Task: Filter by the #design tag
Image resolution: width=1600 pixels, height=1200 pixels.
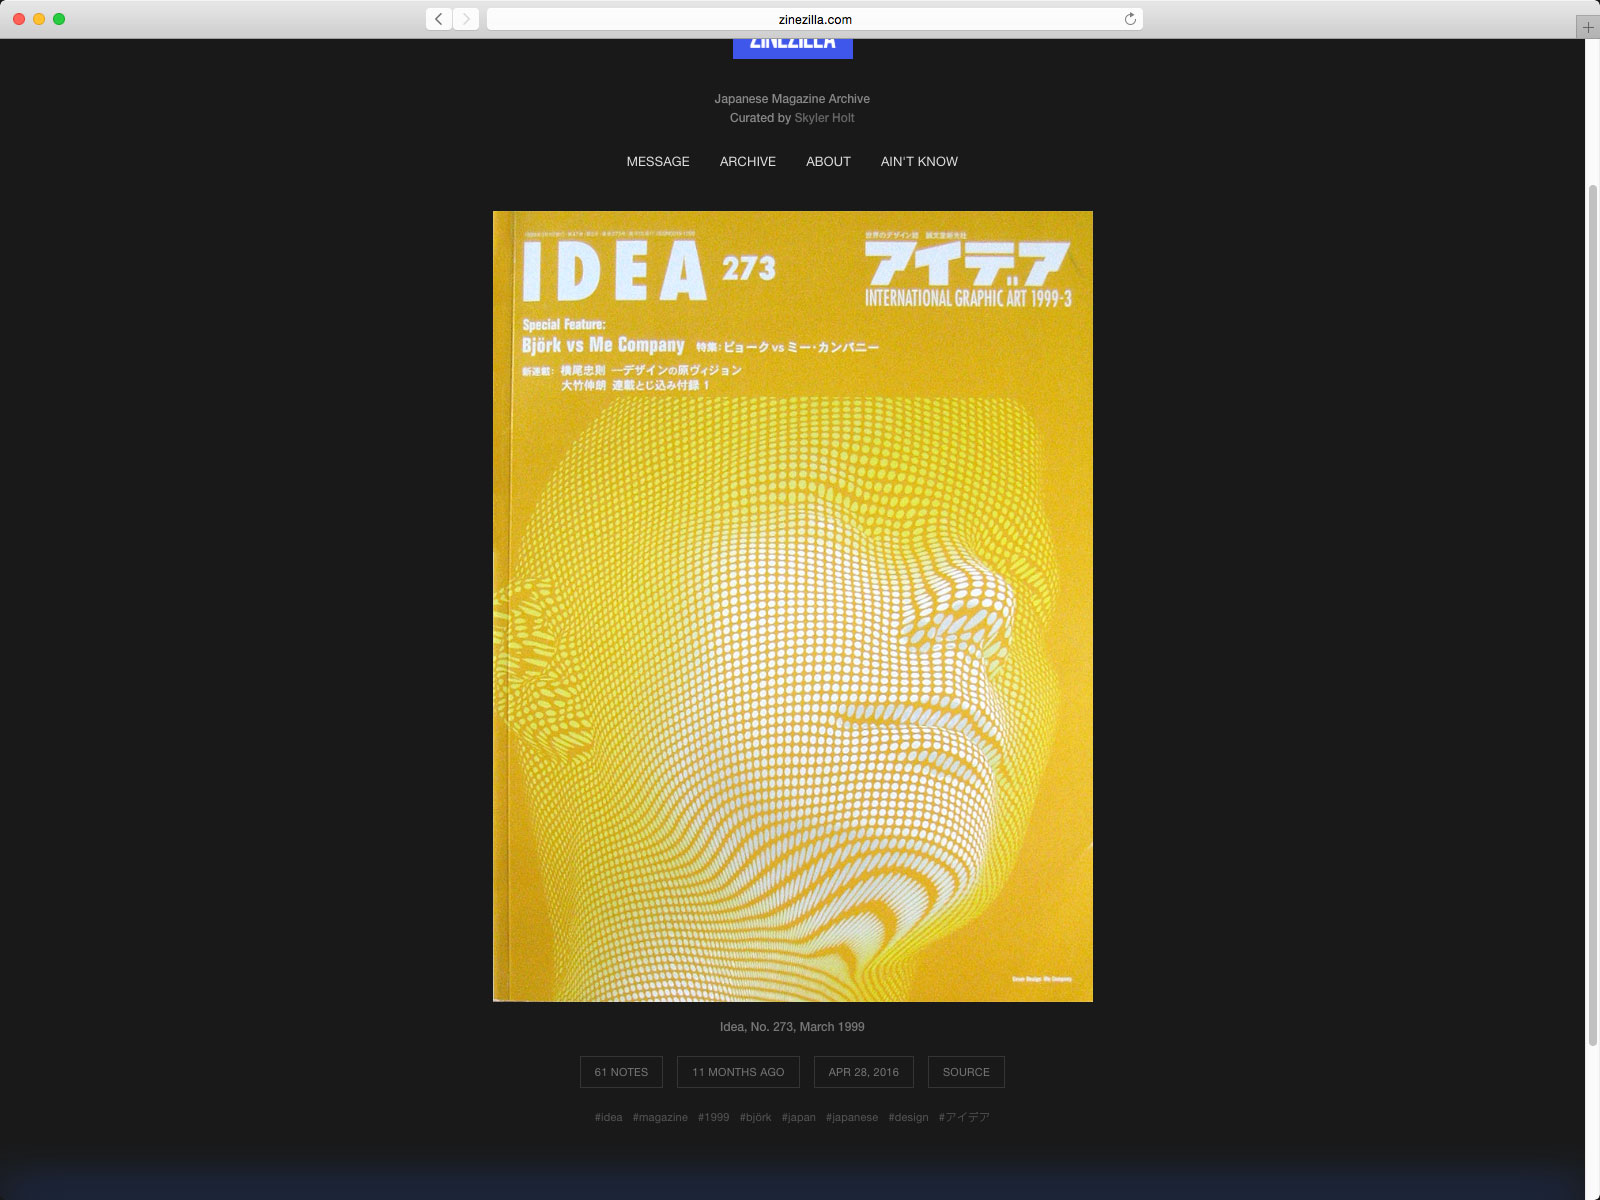Action: [908, 1117]
